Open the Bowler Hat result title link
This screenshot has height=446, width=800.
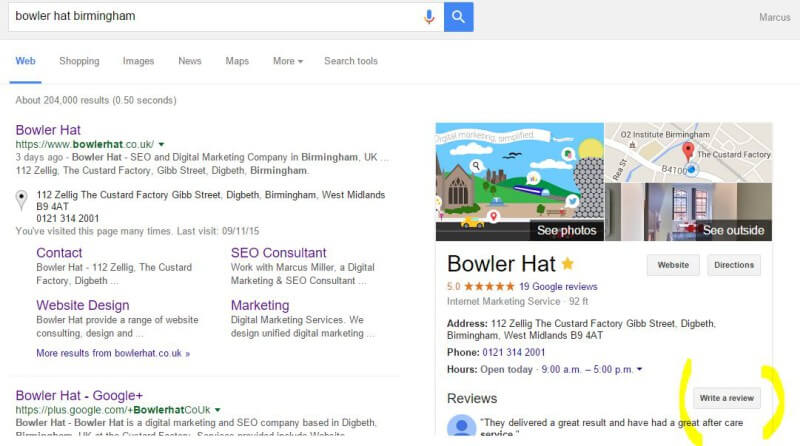pos(48,130)
